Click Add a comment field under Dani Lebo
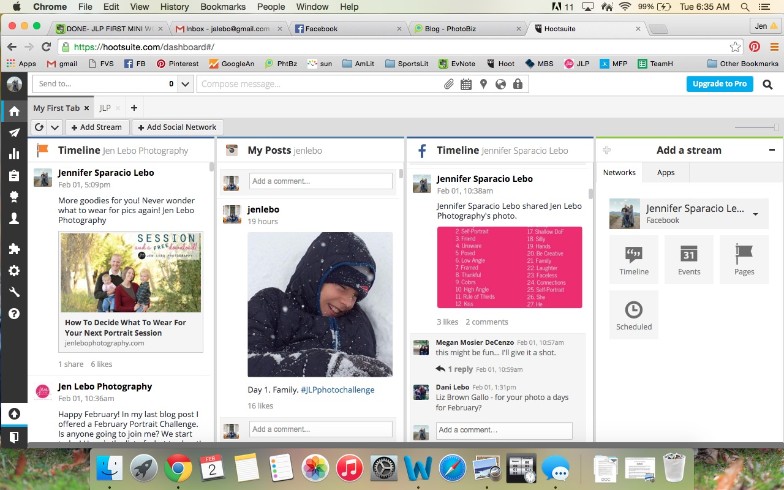 pyautogui.click(x=504, y=430)
